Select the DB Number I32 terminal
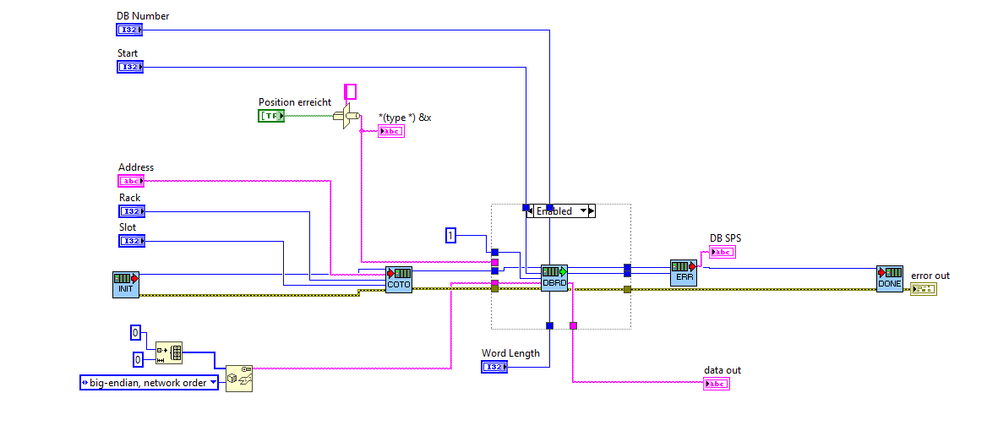The width and height of the screenshot is (998, 437). (x=130, y=30)
